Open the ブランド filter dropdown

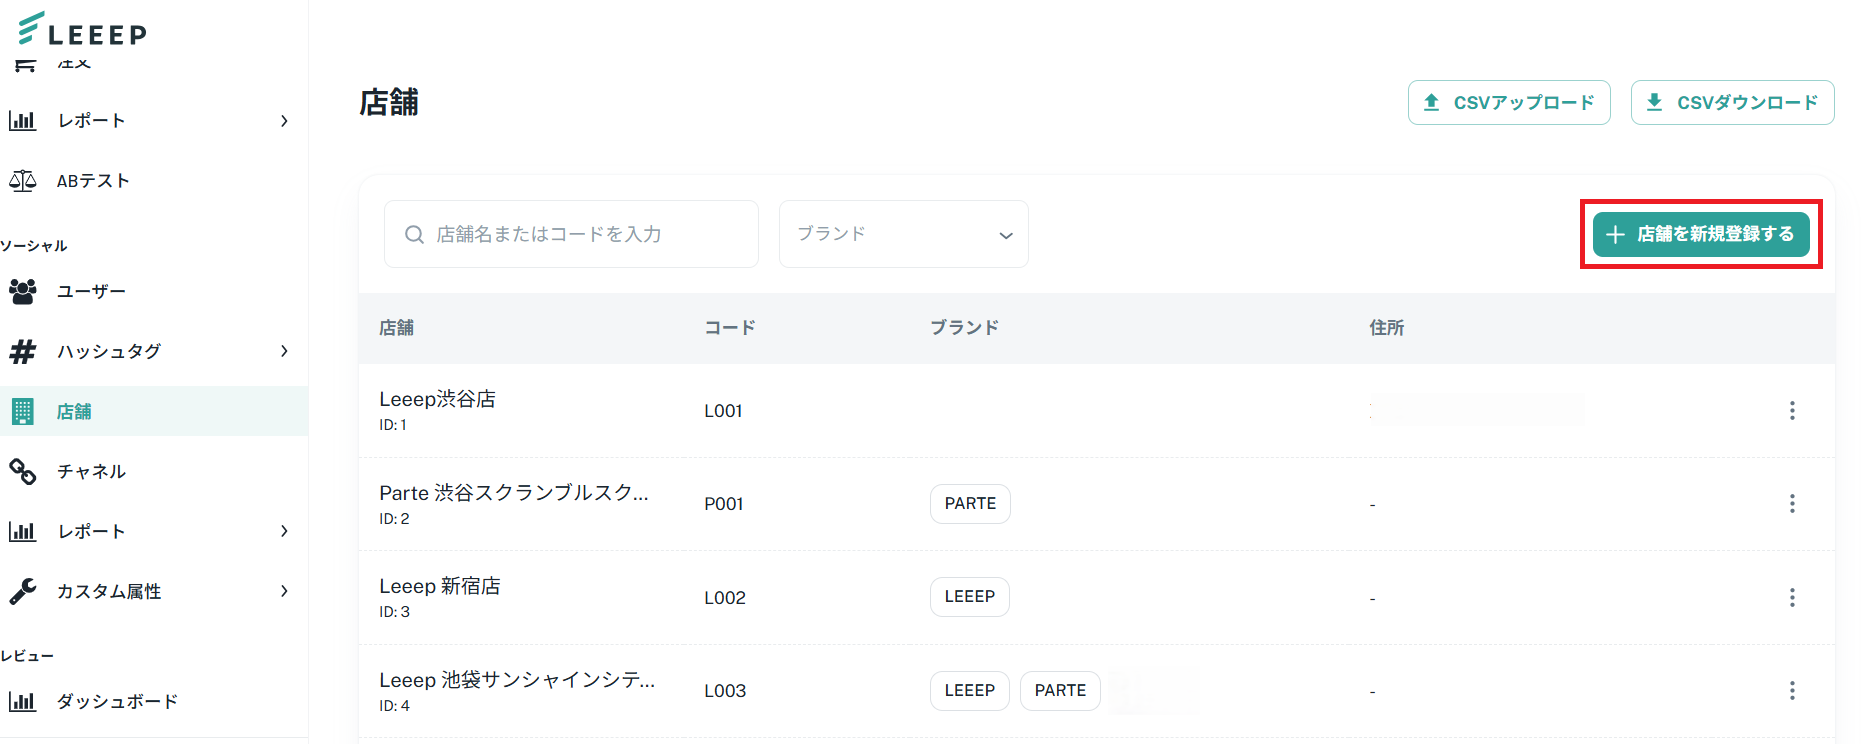pyautogui.click(x=903, y=234)
